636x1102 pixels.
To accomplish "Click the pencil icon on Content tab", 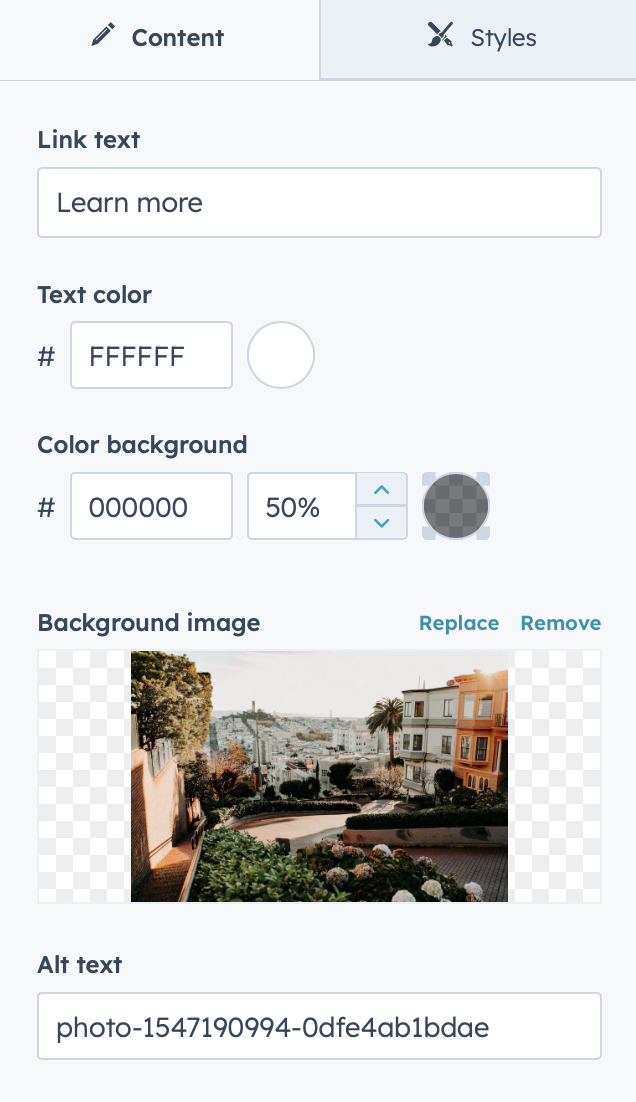I will (x=103, y=35).
